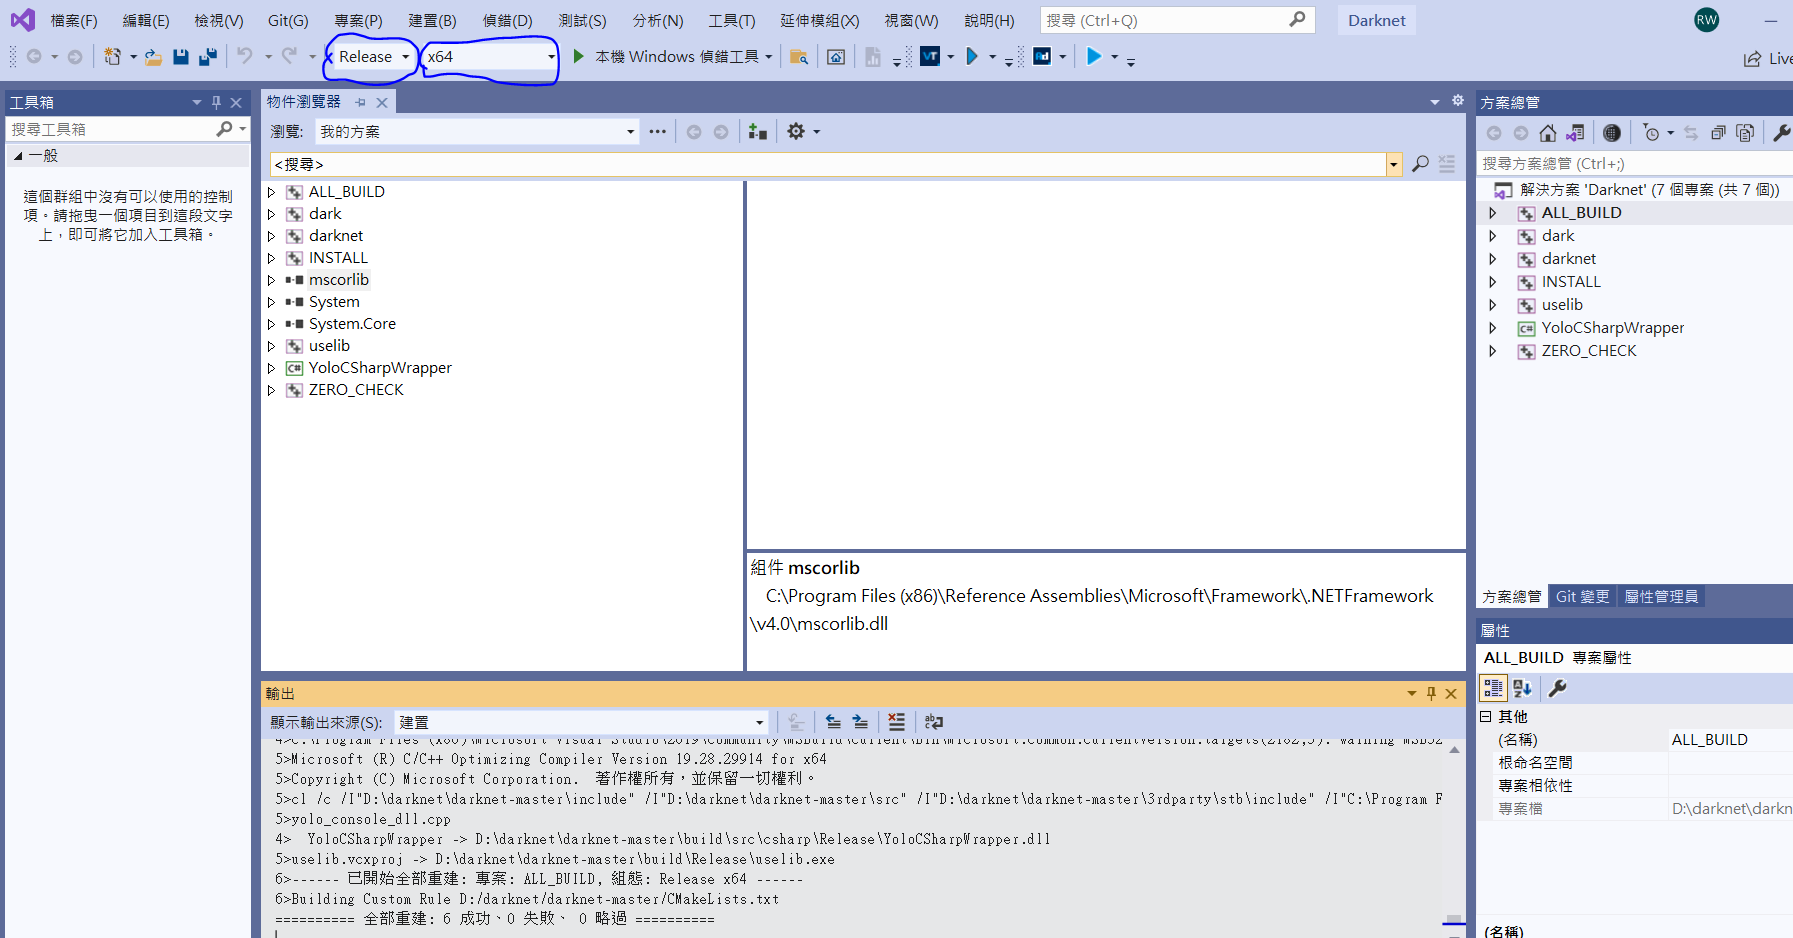Expand ZERO_CHECK project in Solution Explorer
Screen dimensions: 1793x938
pos(1493,351)
